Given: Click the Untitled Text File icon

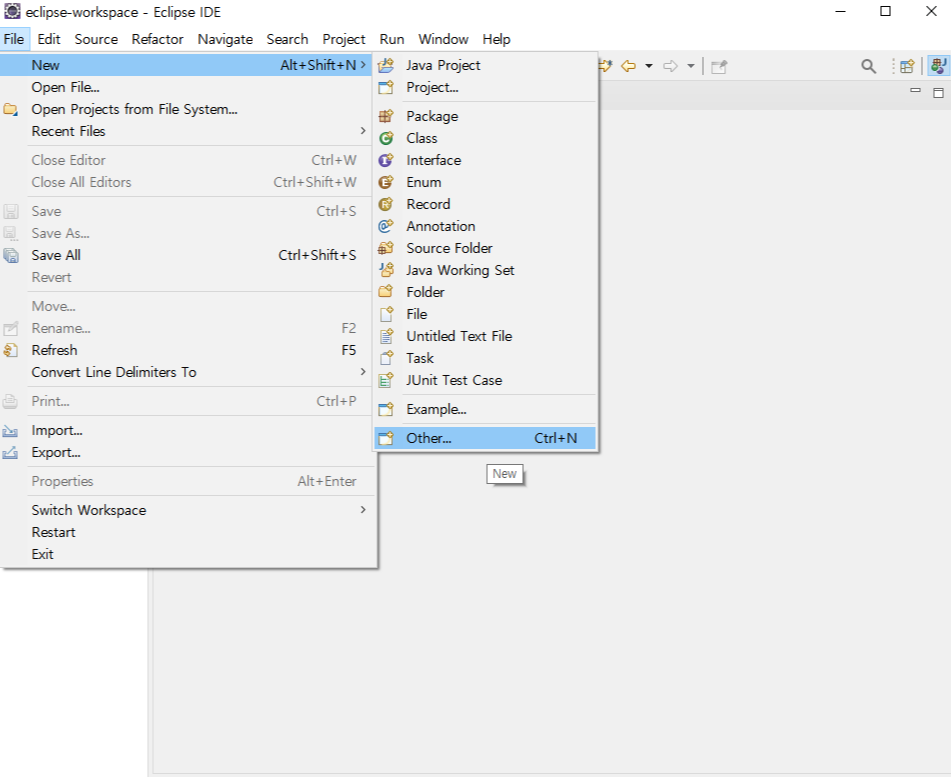Looking at the screenshot, I should [x=386, y=336].
